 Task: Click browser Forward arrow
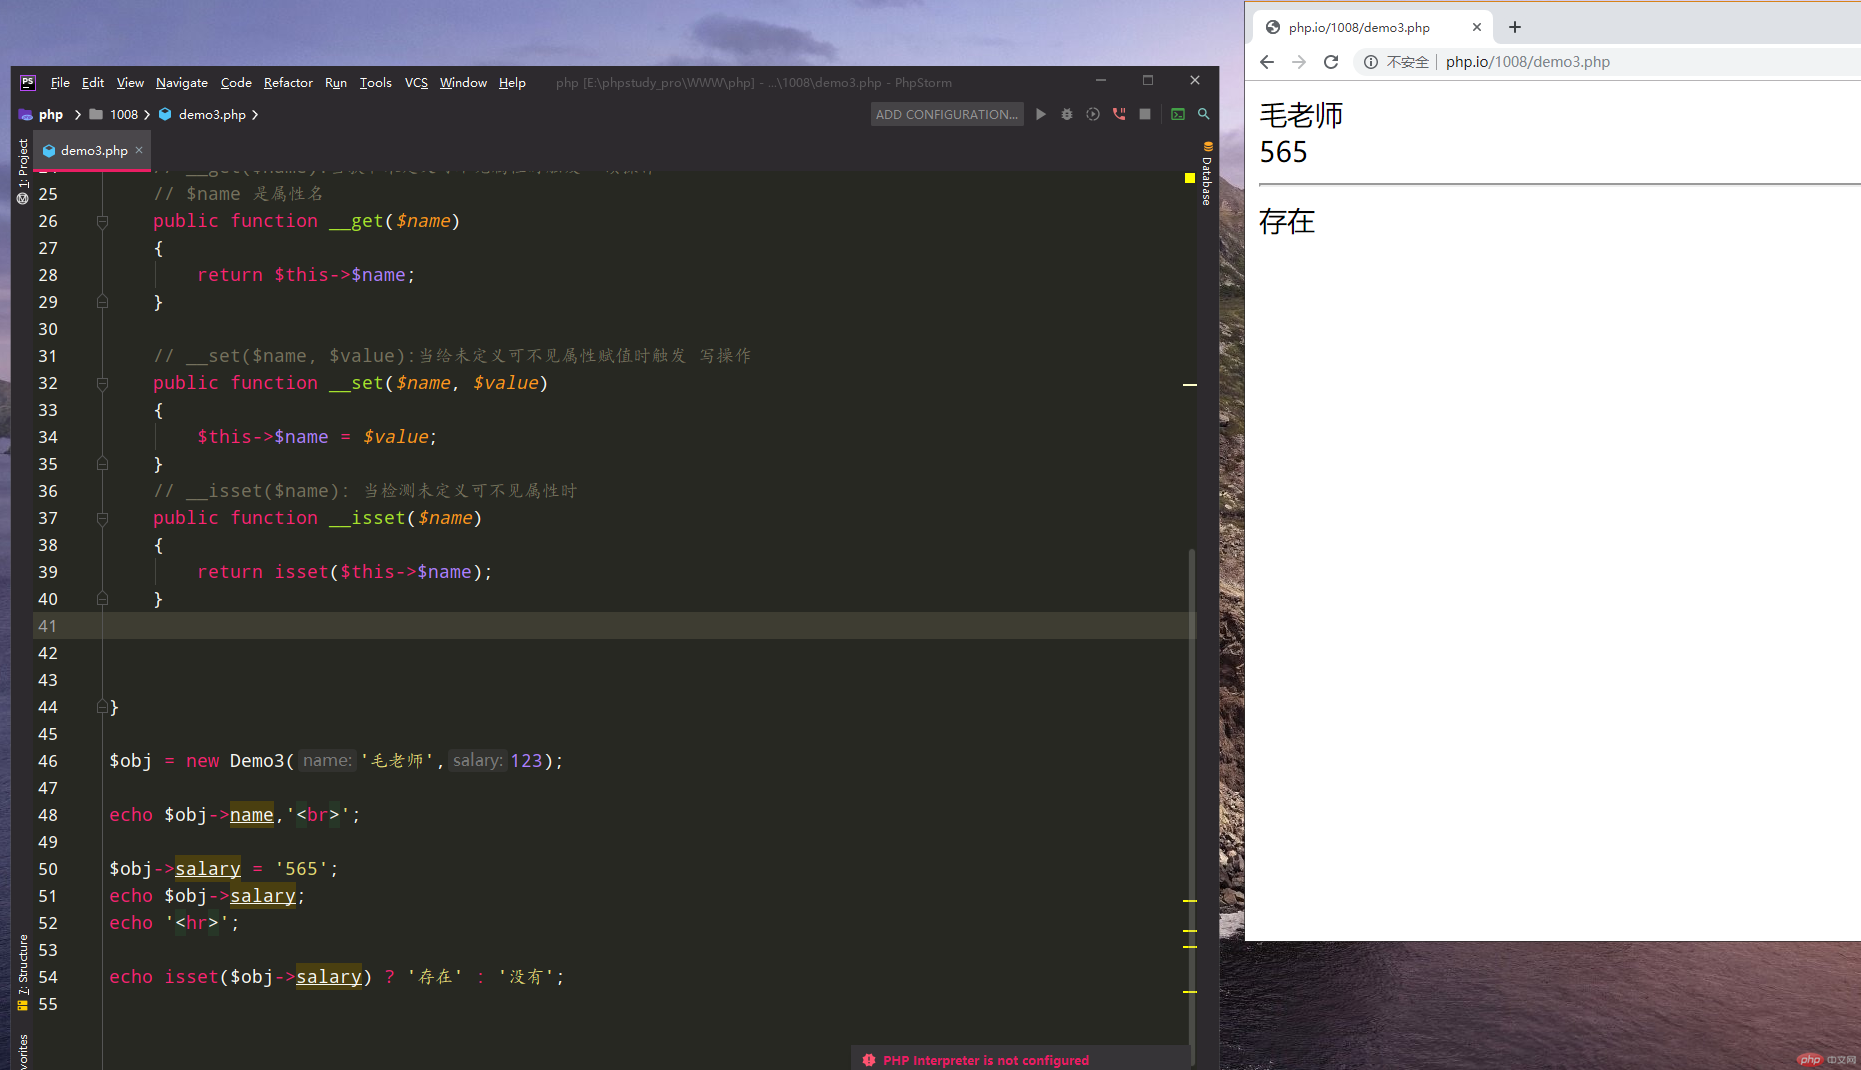coord(1299,62)
